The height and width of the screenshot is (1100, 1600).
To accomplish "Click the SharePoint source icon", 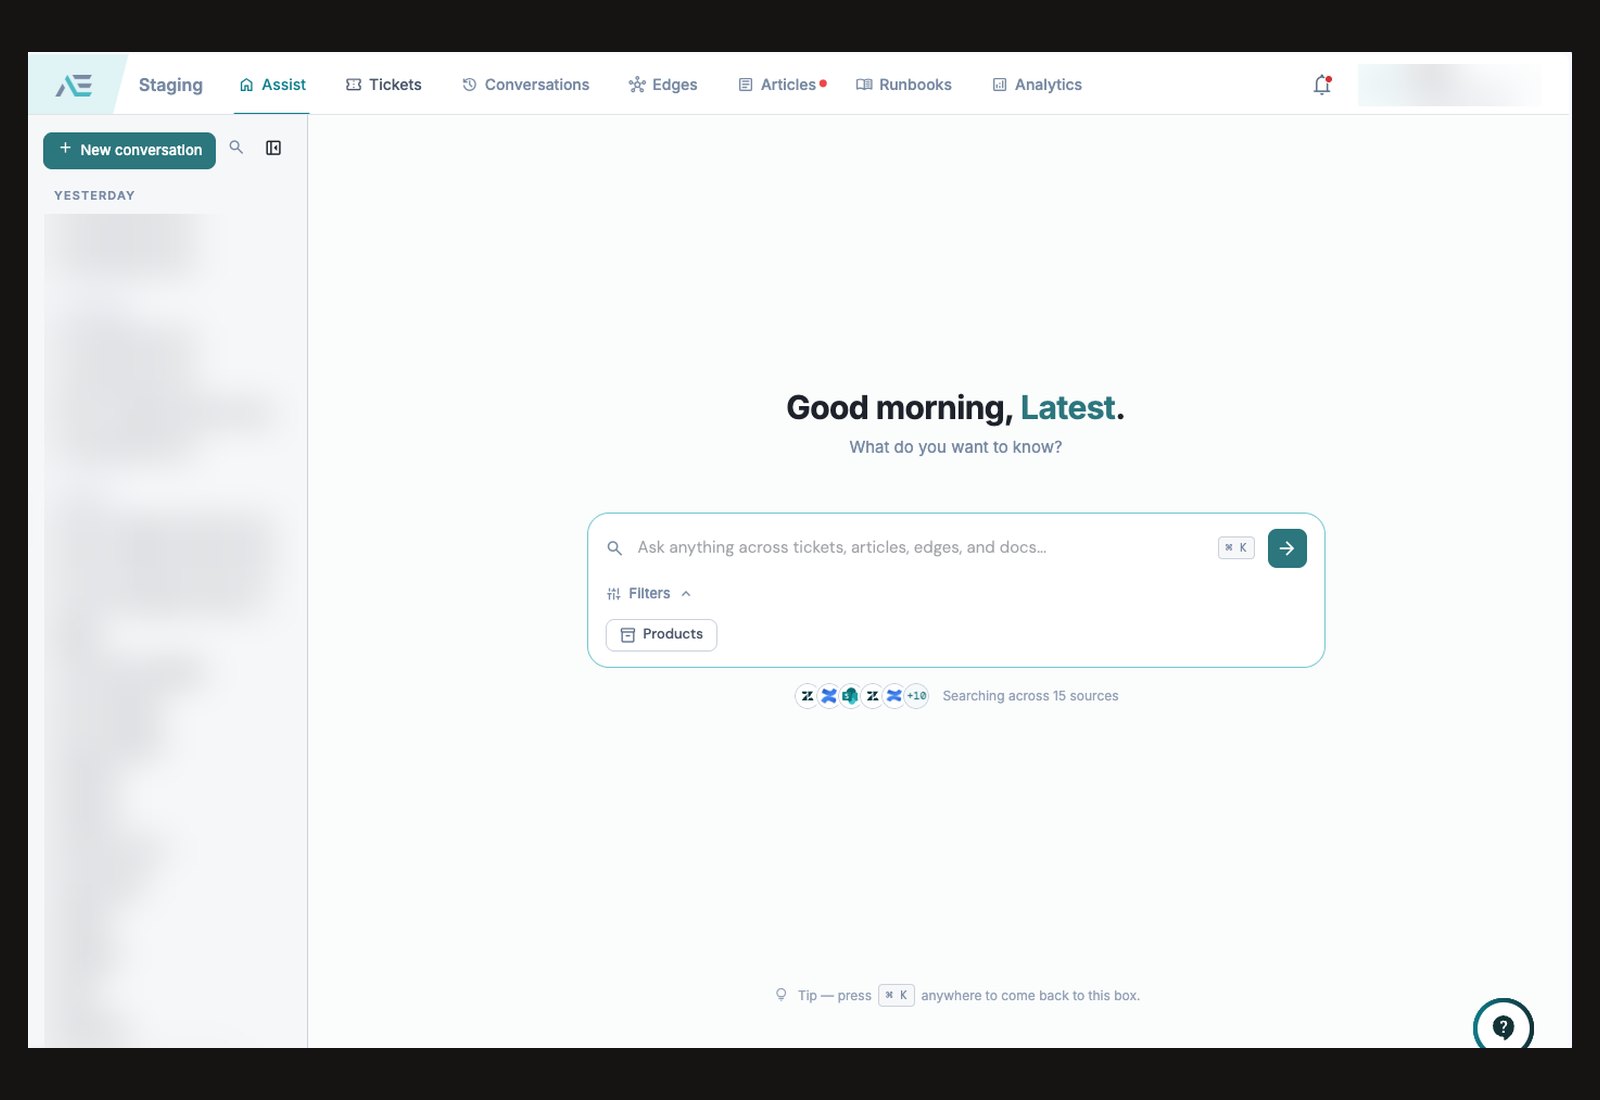I will (850, 696).
